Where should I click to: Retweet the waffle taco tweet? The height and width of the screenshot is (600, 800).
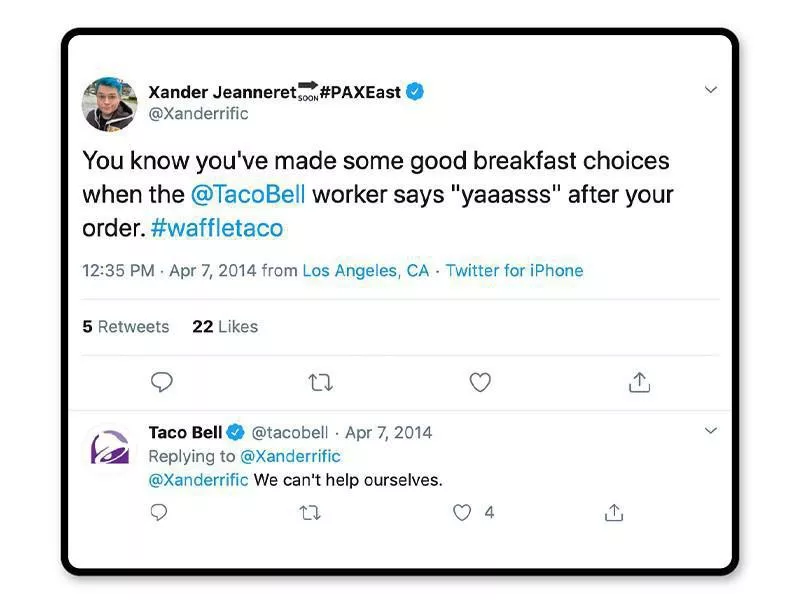pos(321,382)
